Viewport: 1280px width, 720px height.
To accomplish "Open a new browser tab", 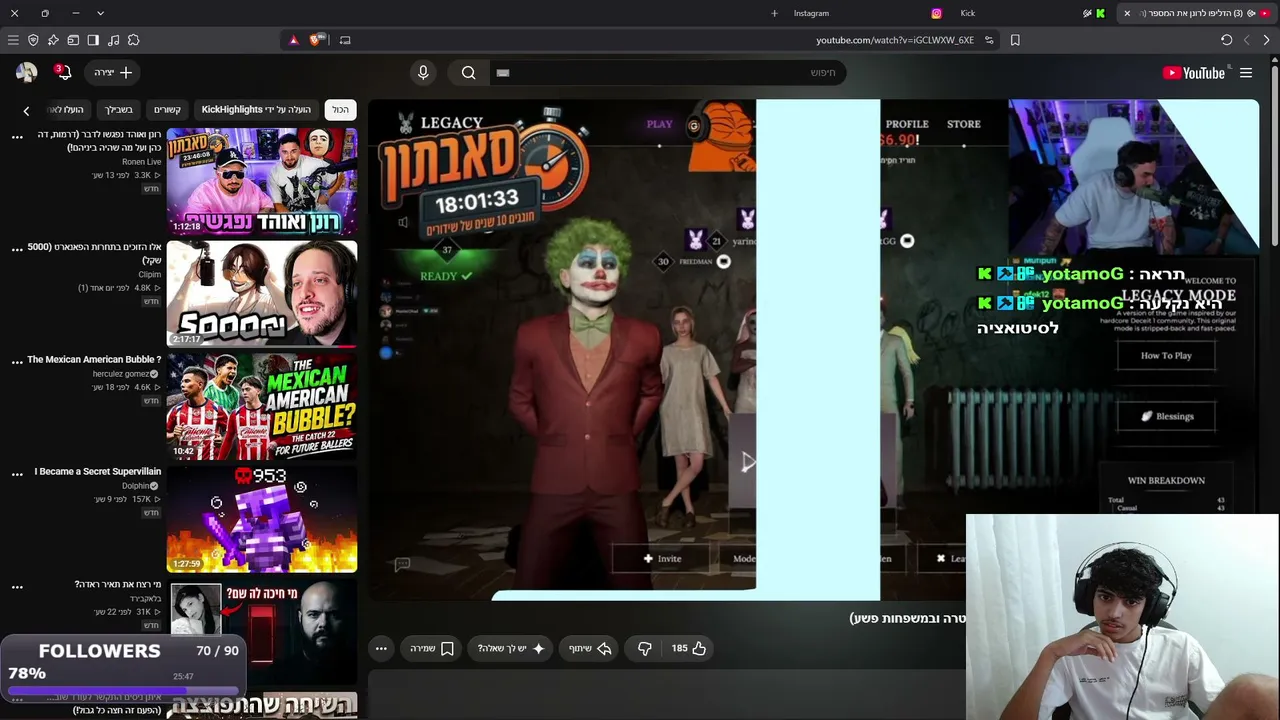I will [x=774, y=13].
